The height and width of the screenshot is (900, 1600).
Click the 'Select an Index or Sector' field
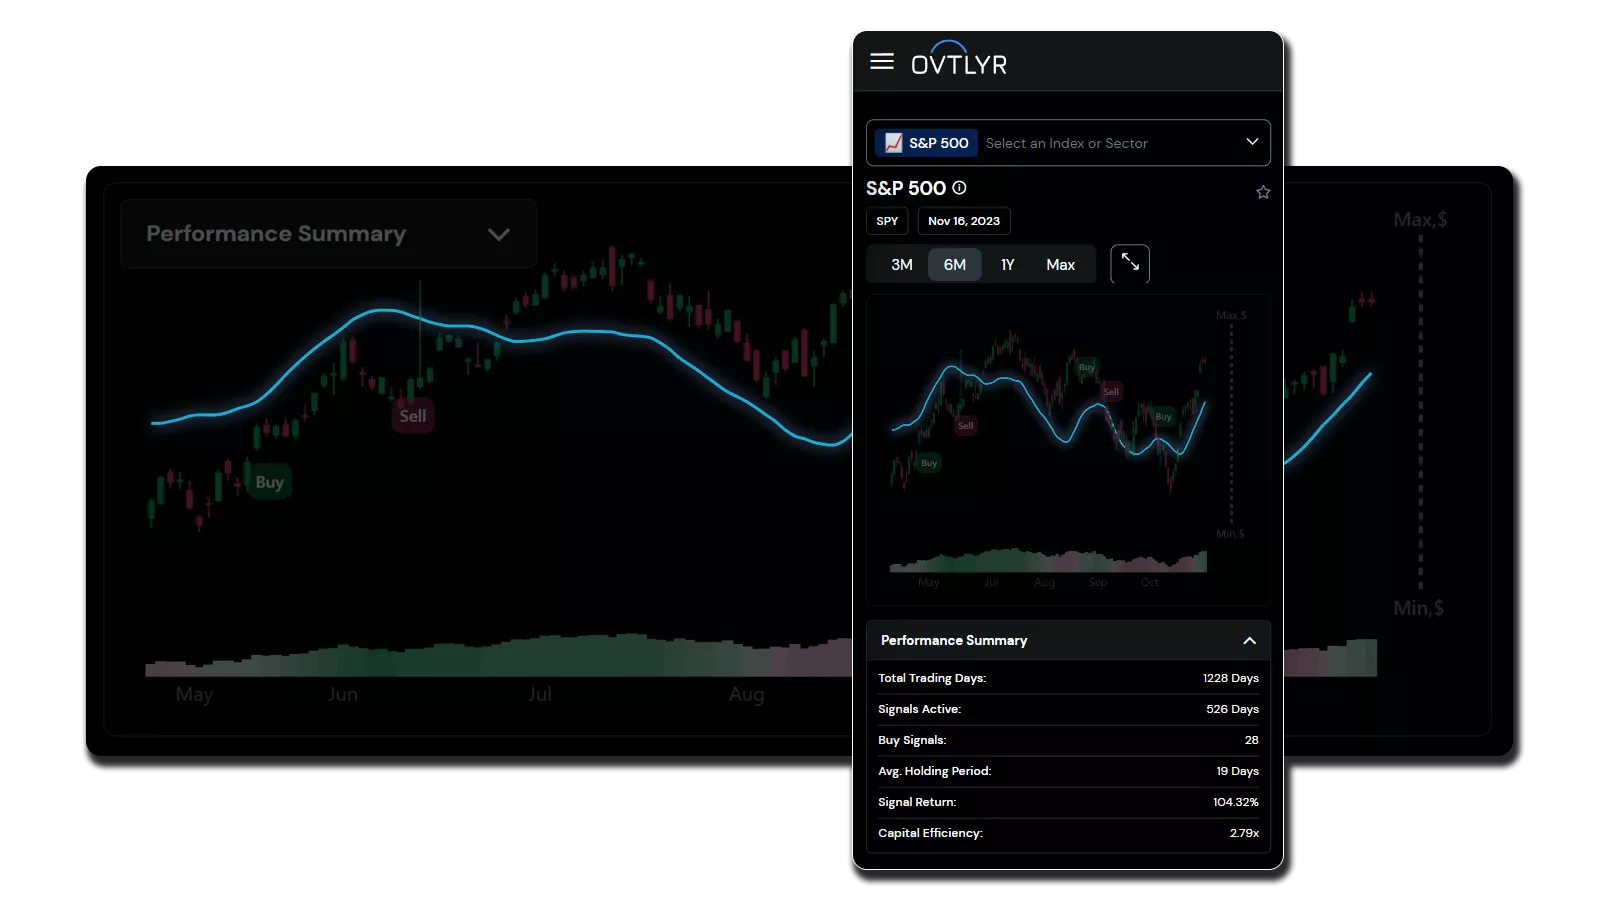[x=1066, y=143]
